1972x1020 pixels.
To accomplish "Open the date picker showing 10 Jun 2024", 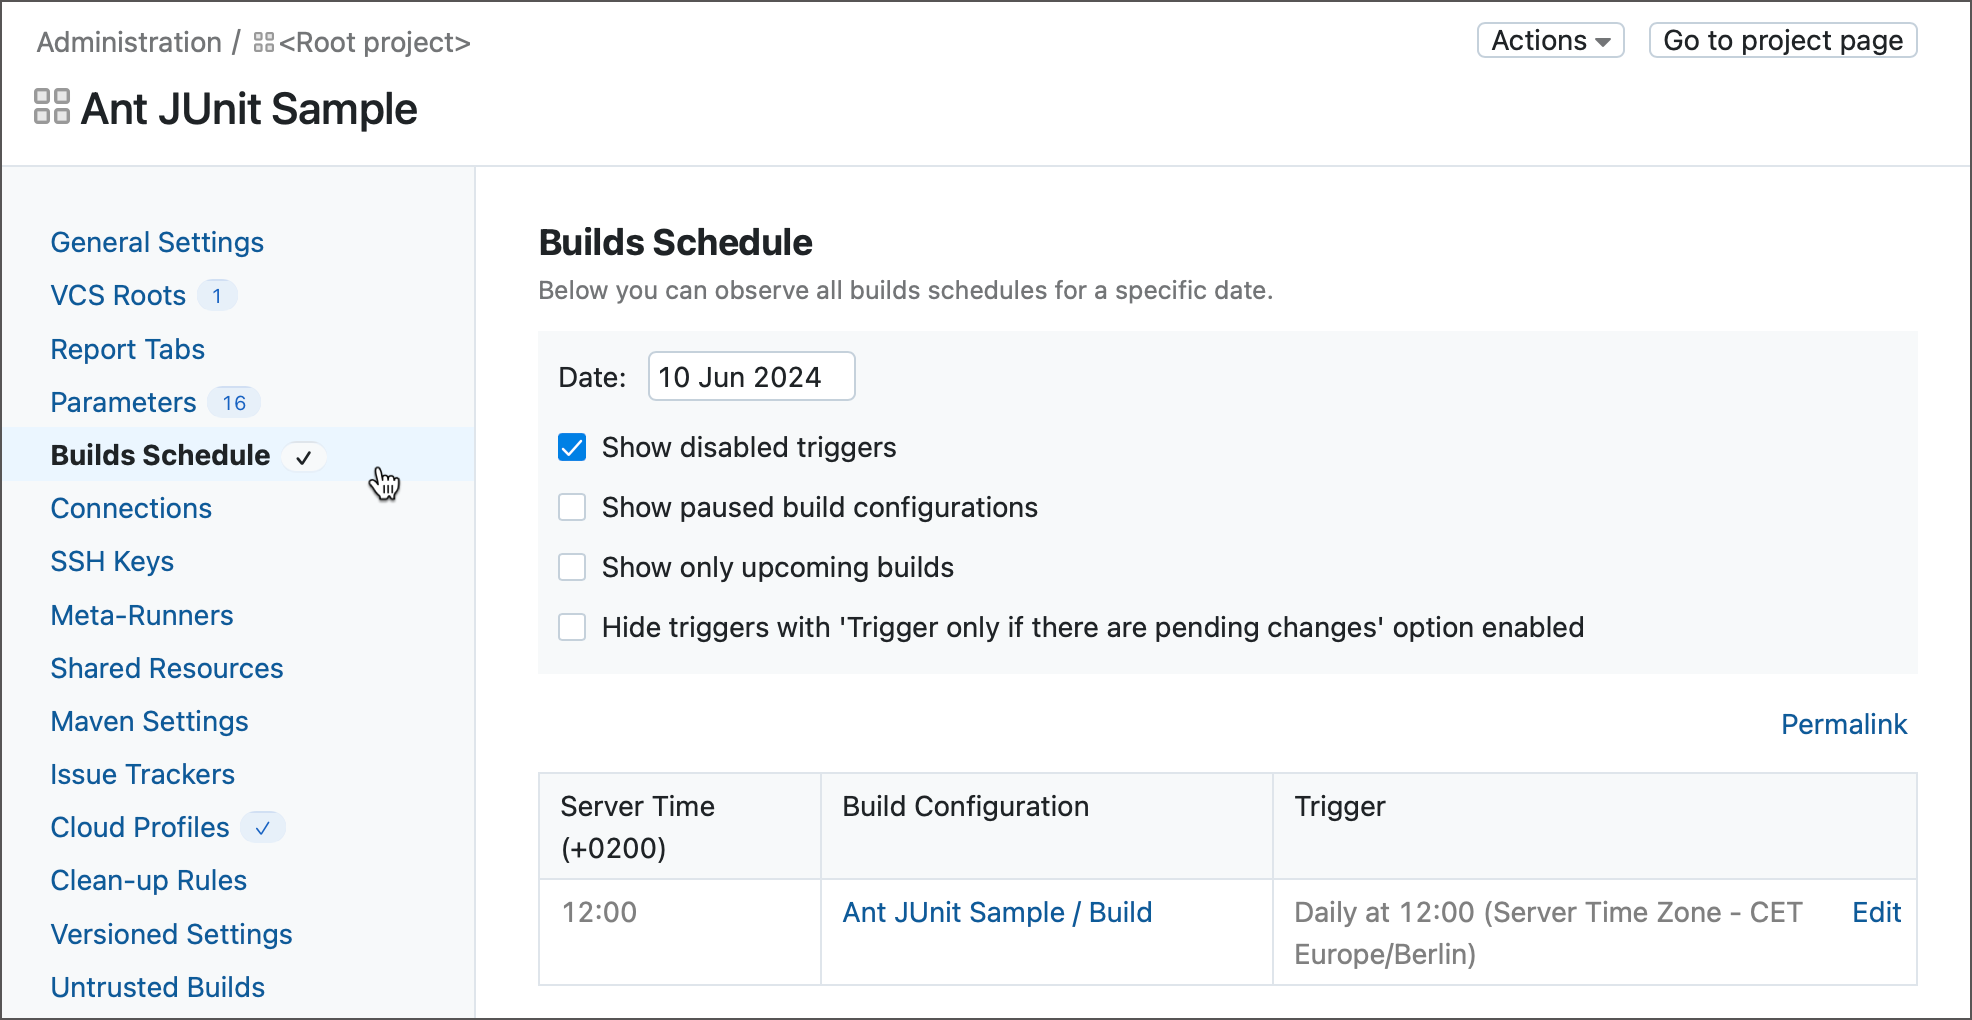I will coord(751,377).
